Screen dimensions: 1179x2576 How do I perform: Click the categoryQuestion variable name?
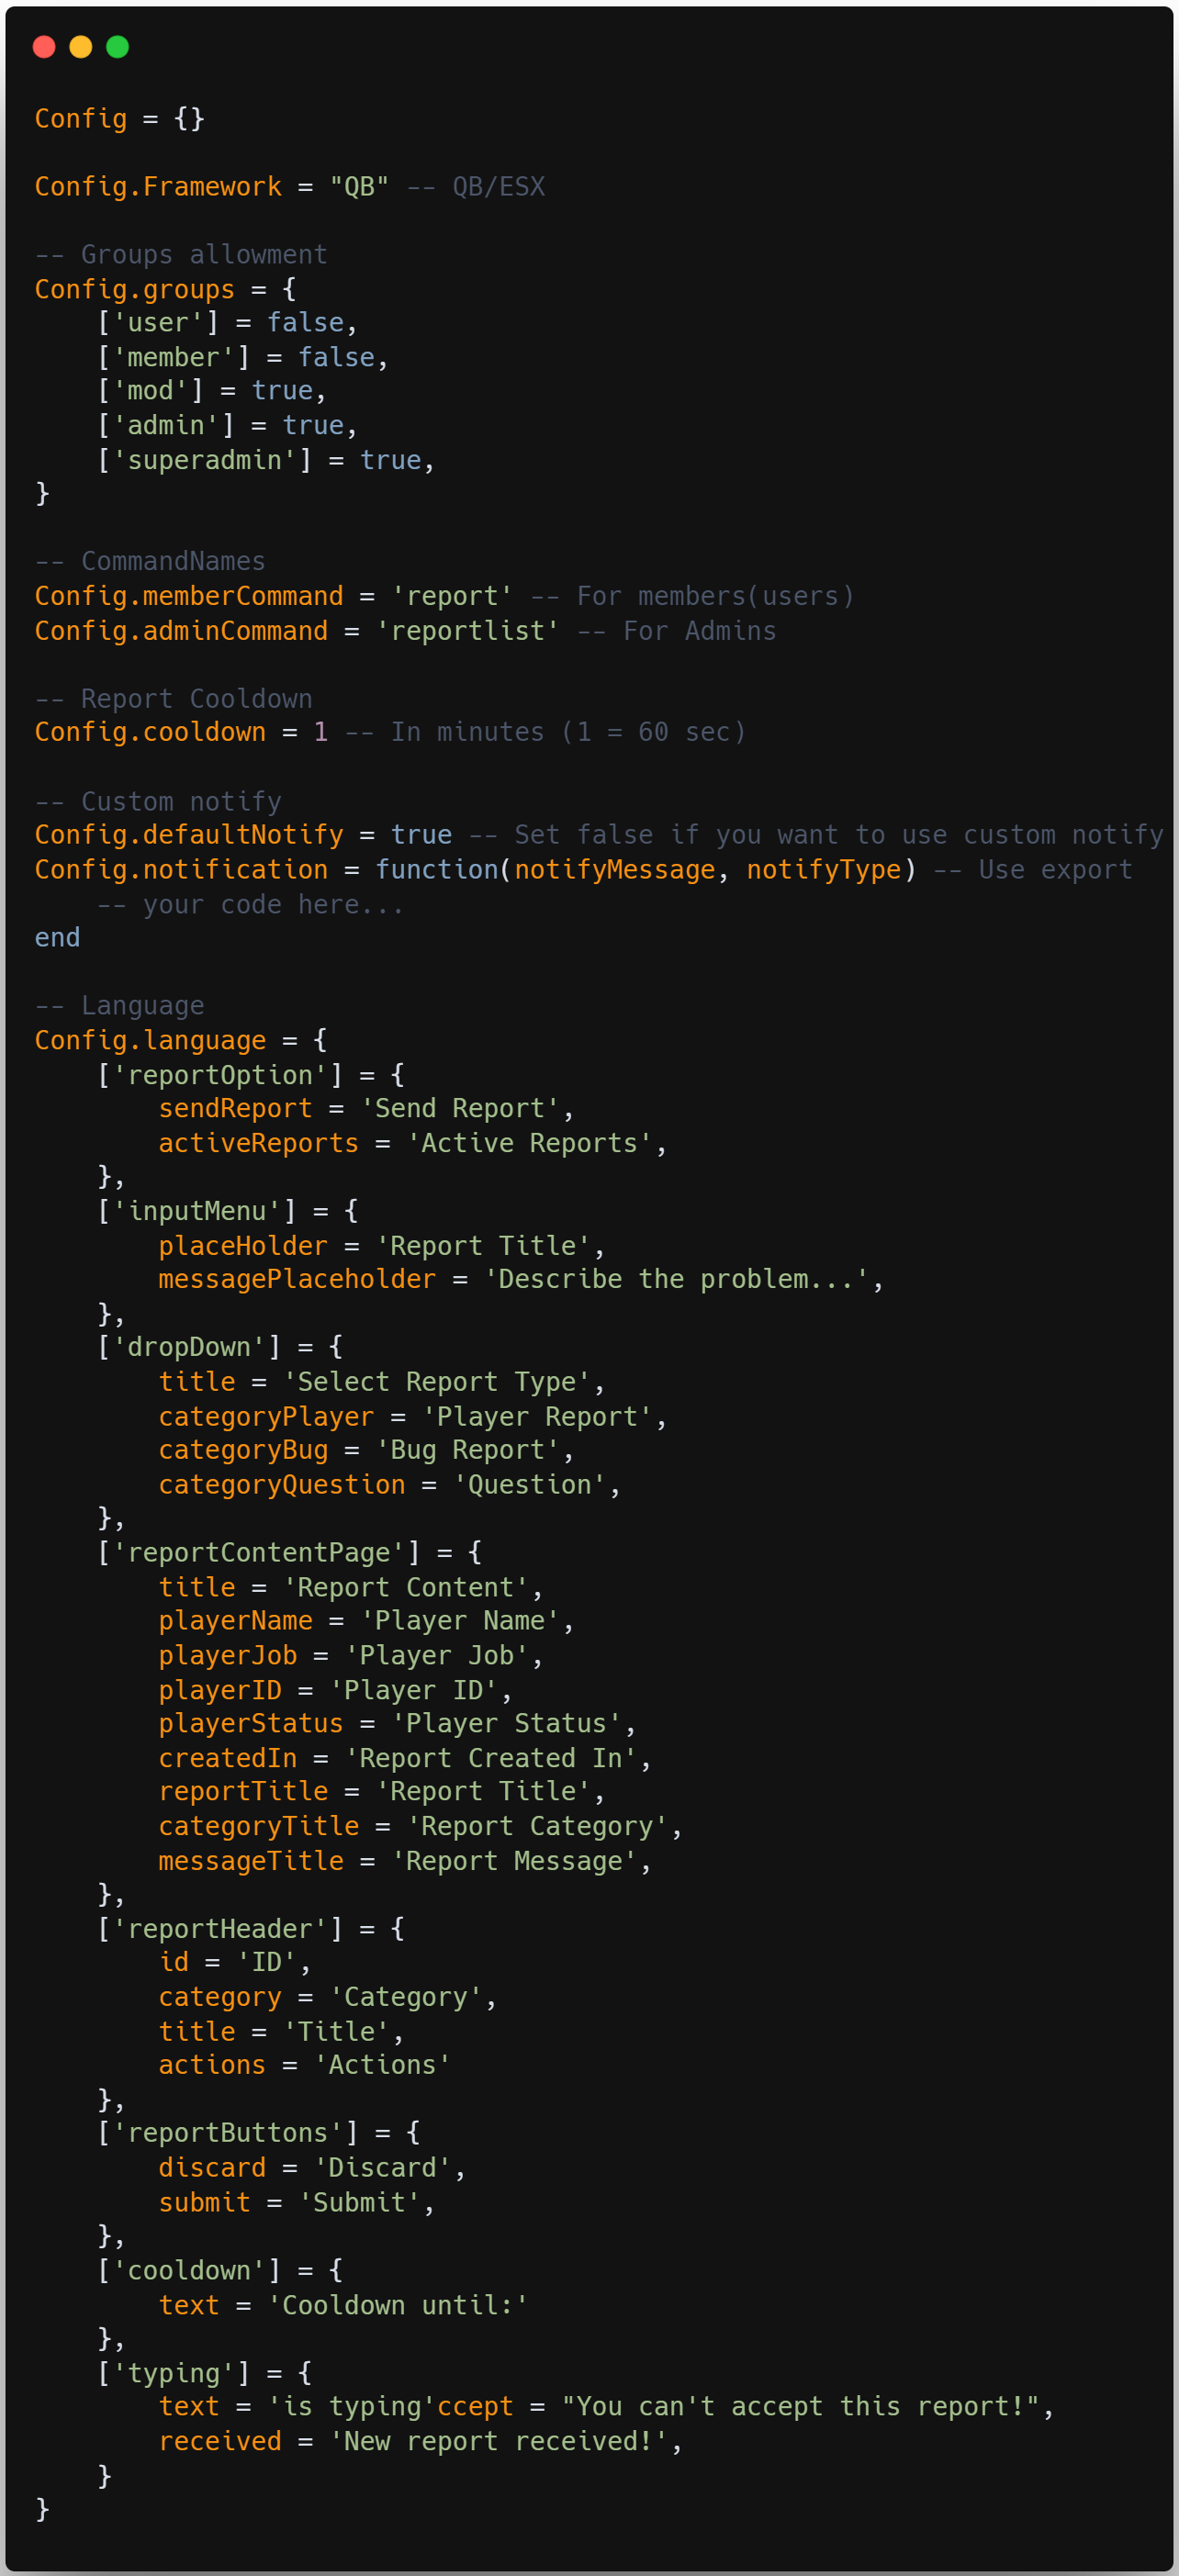282,1485
